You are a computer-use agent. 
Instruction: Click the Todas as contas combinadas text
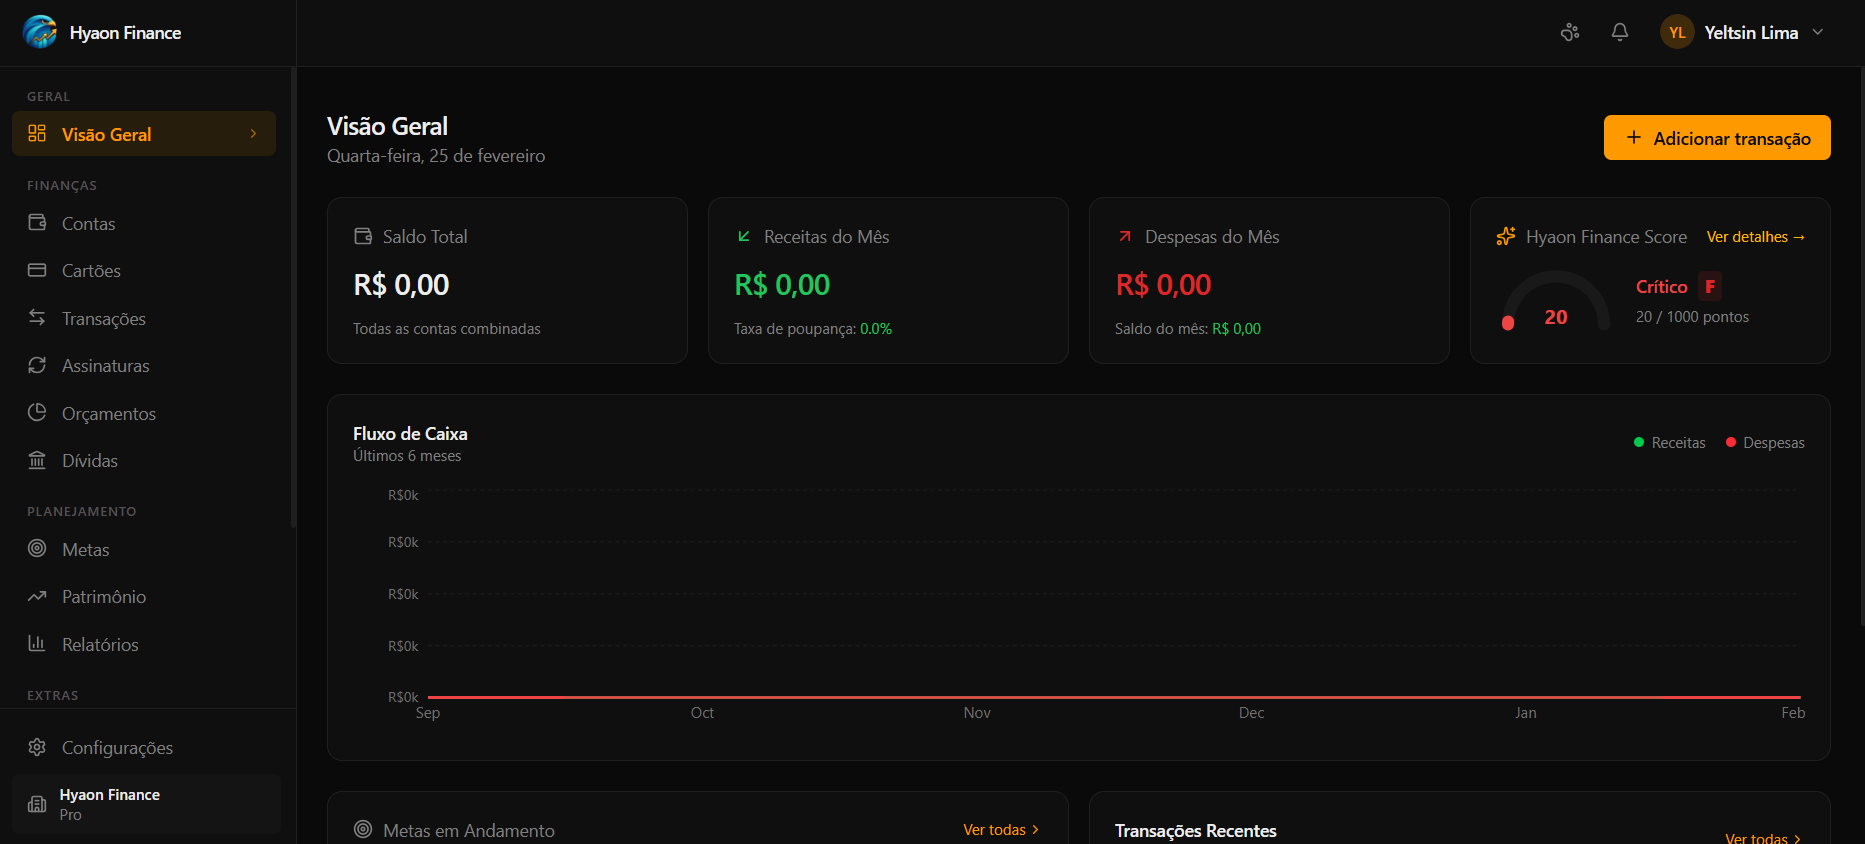tap(446, 329)
